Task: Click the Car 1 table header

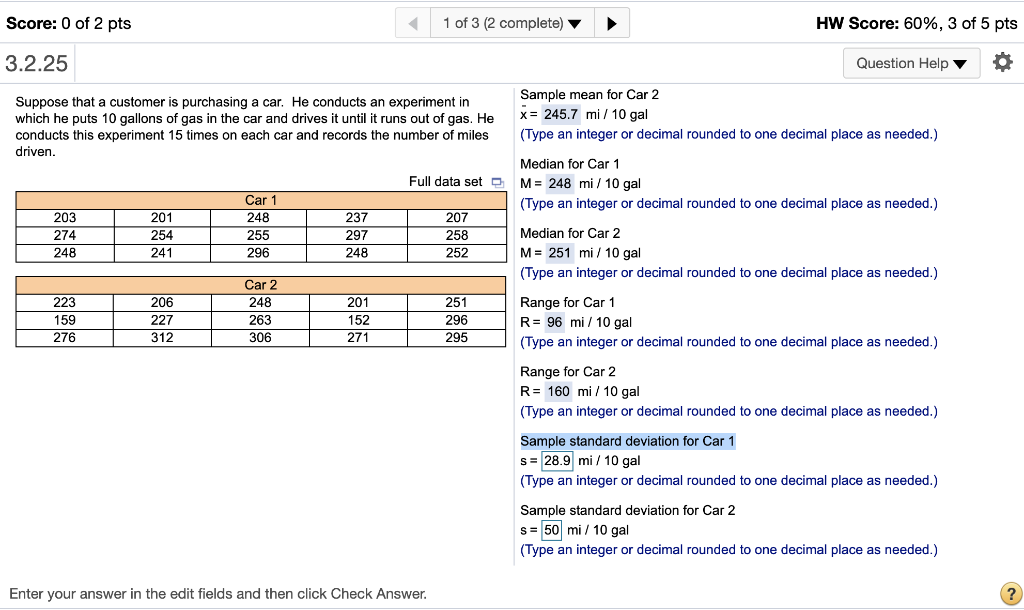Action: pos(261,200)
